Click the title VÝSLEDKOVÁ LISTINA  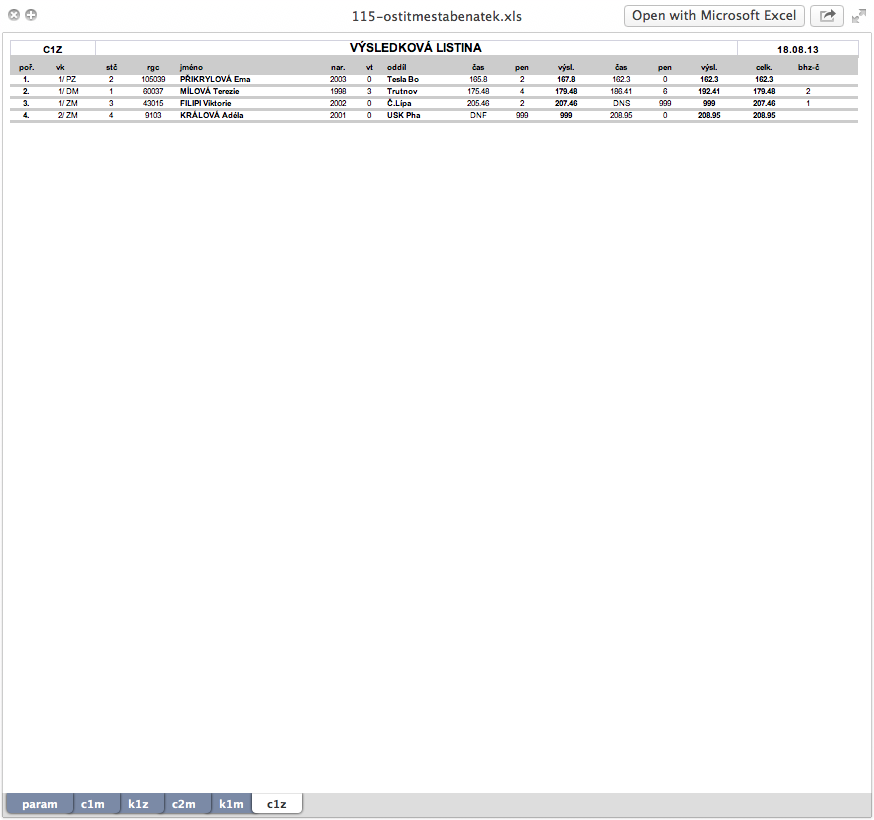pyautogui.click(x=415, y=48)
